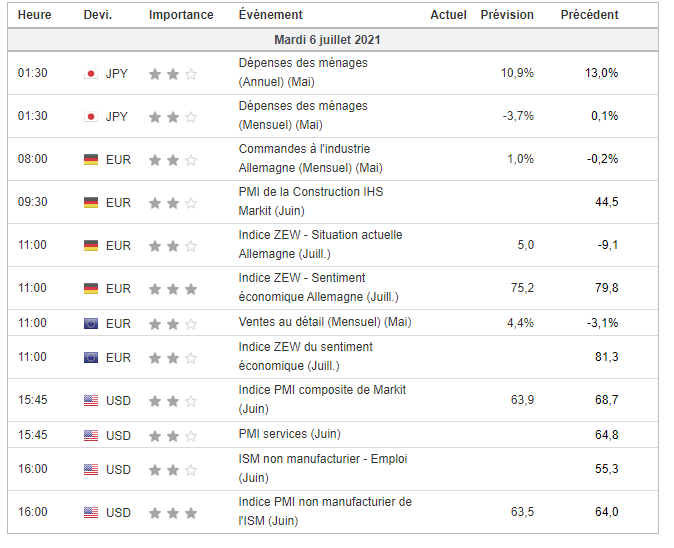Open Indice PMI non manufacturier de l'ISM
This screenshot has width=674, height=548.
325,511
